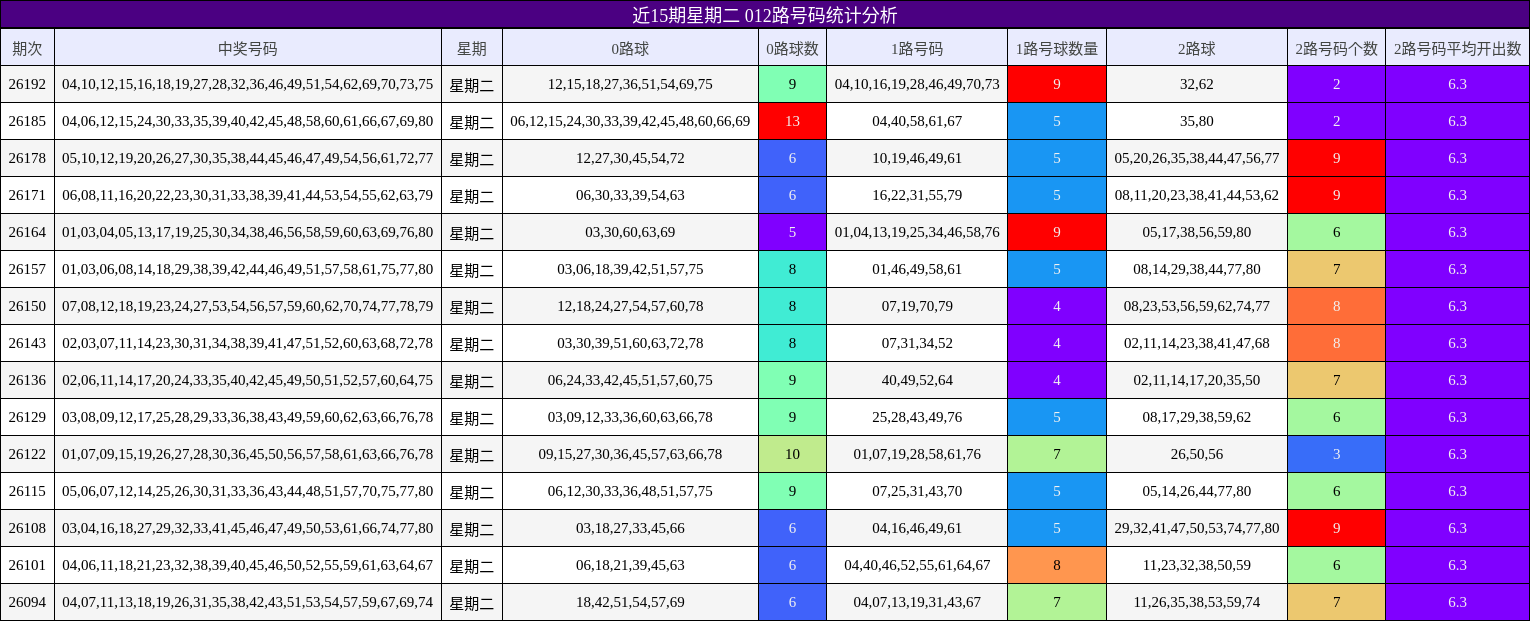Select 2路球 cell 05,17,38,56,59,80

coord(1197,232)
